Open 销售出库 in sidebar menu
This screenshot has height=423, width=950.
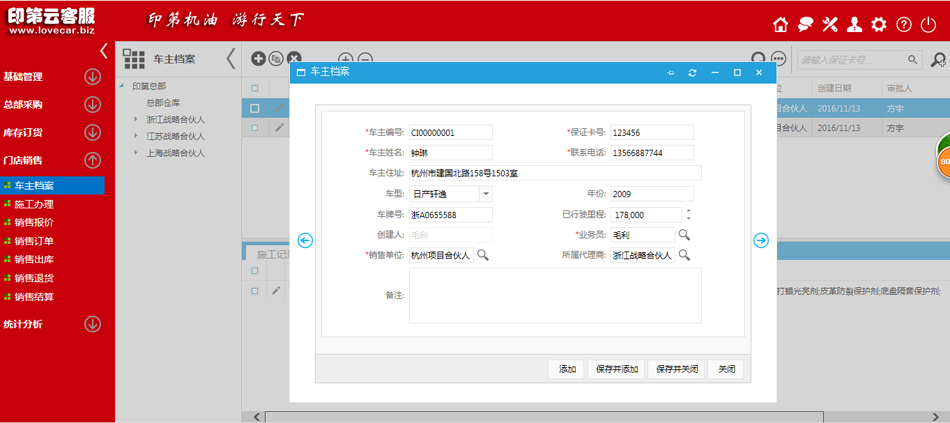tap(34, 259)
